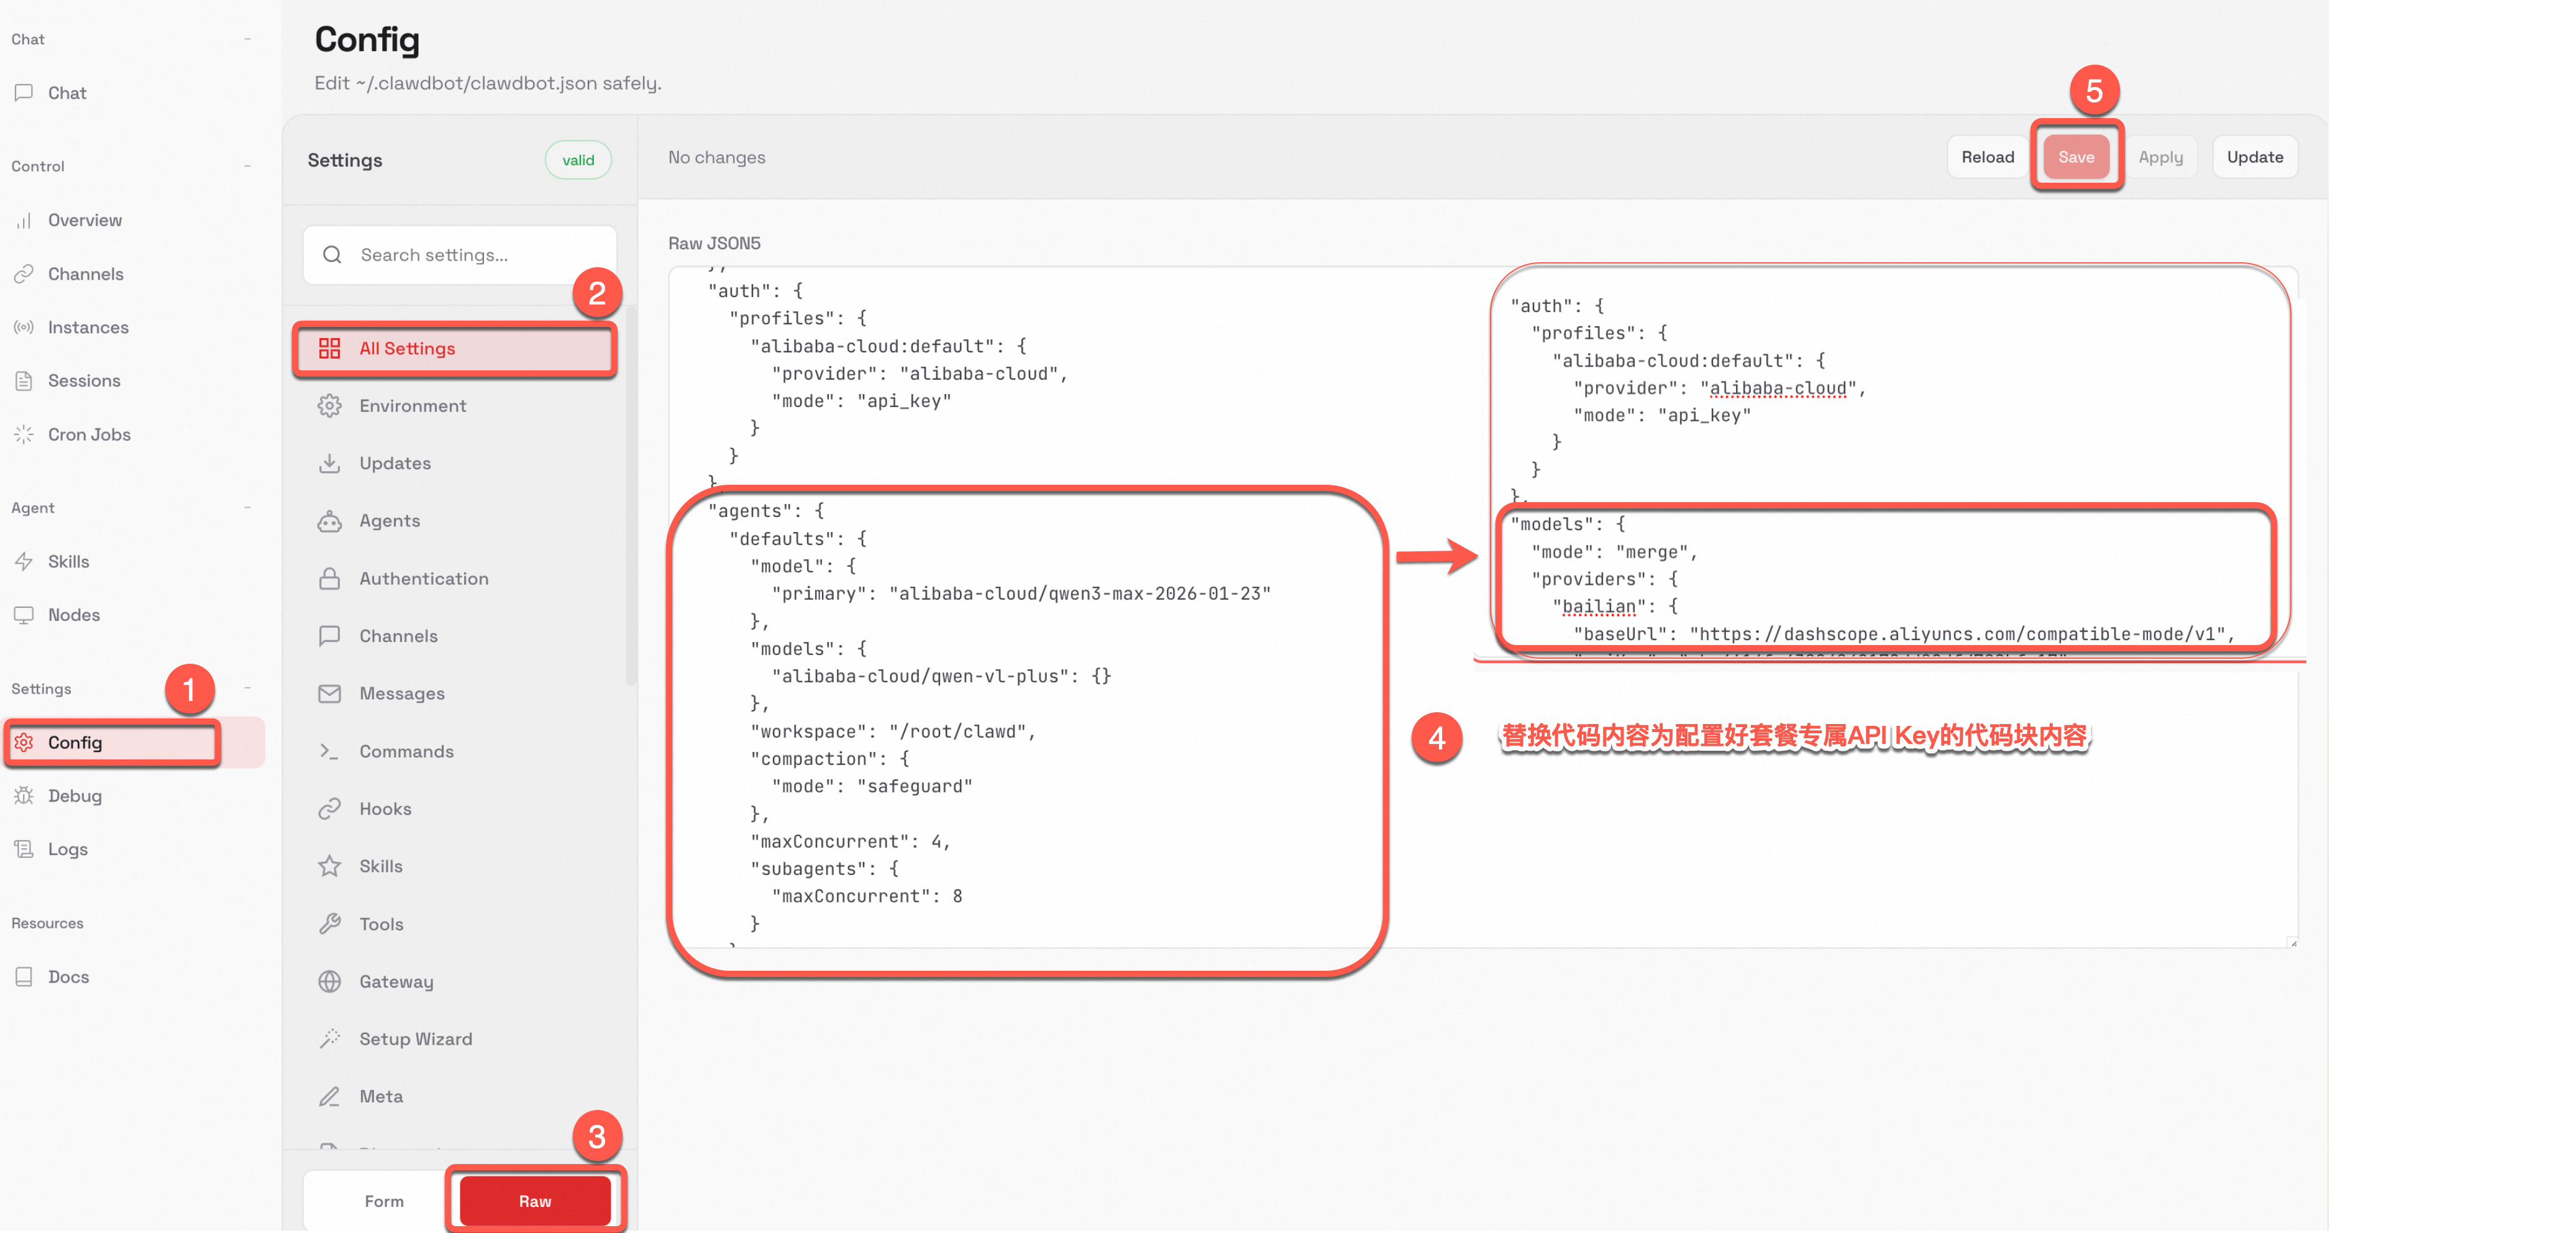Switch to Form view mode
Viewport: 2576px width, 1233px height.
point(384,1201)
